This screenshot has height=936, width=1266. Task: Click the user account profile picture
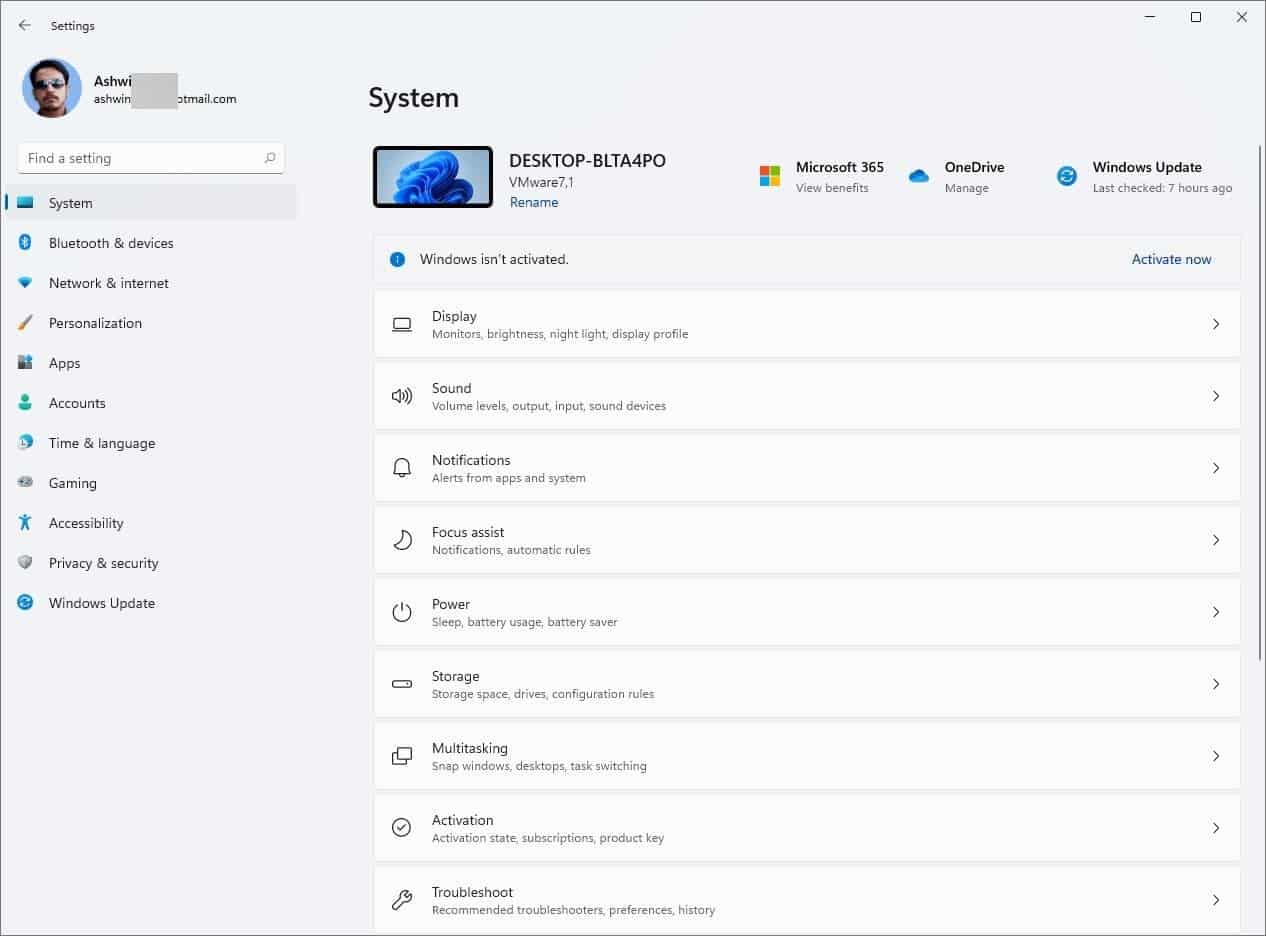pos(51,88)
